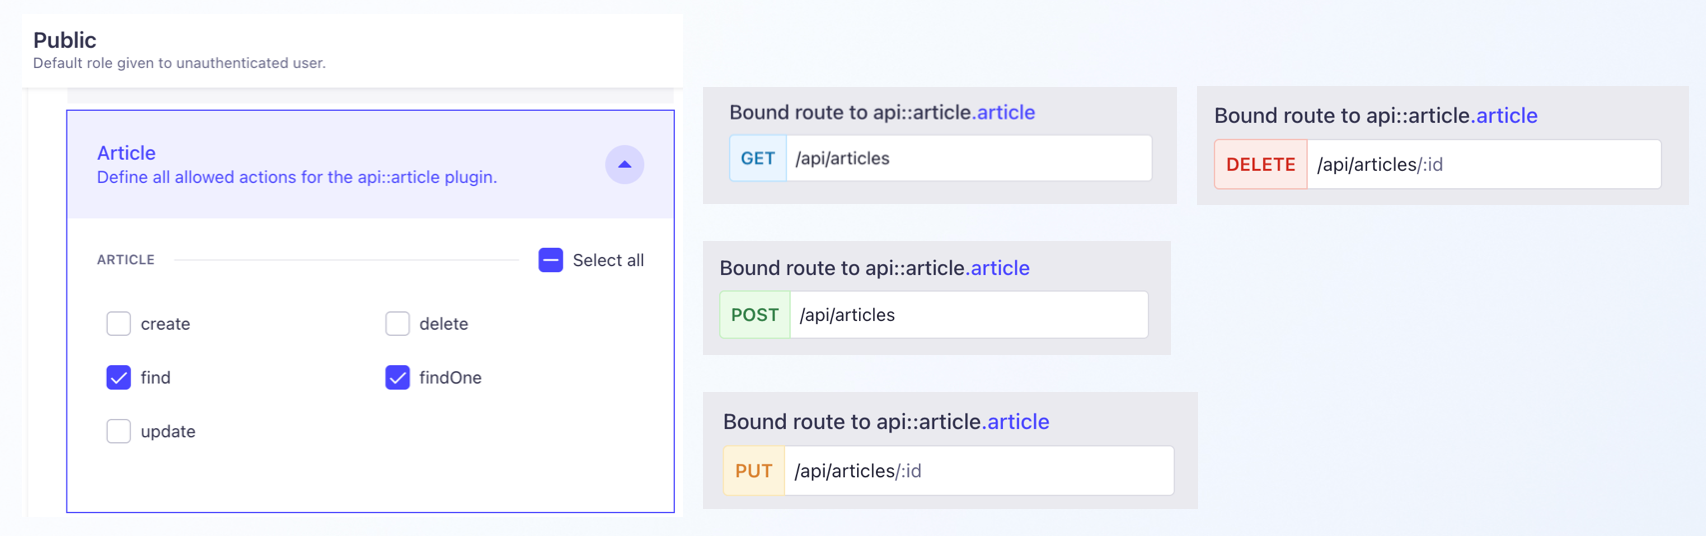Click the GET /api/articles route field
Viewport: 1706px width, 536px height.
coord(968,158)
